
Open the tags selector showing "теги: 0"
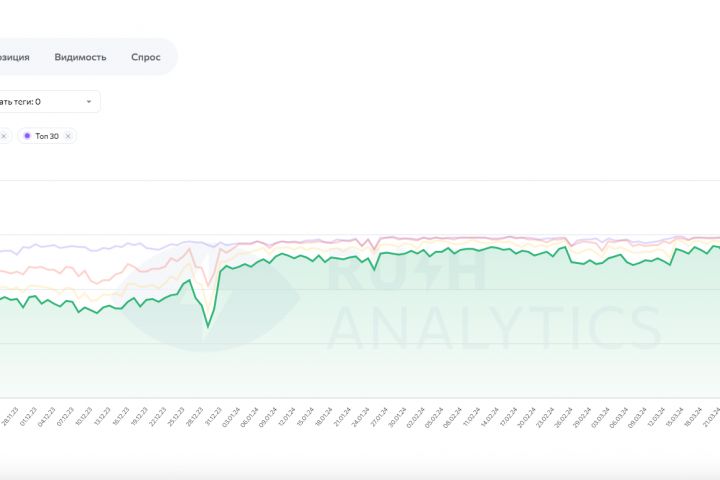click(x=45, y=101)
